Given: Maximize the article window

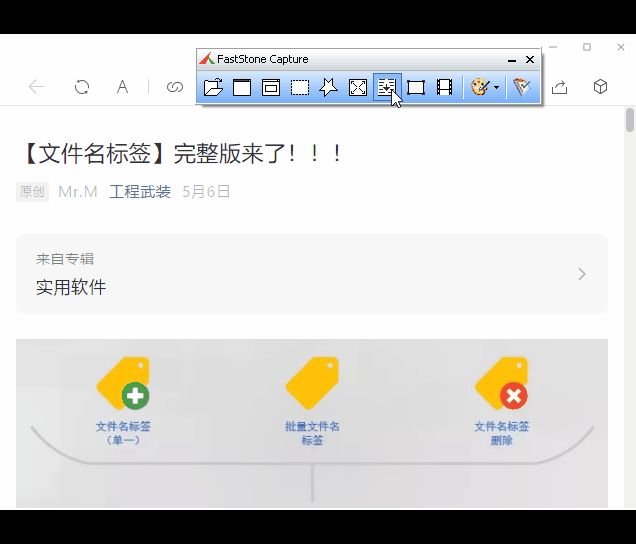Looking at the screenshot, I should (587, 47).
